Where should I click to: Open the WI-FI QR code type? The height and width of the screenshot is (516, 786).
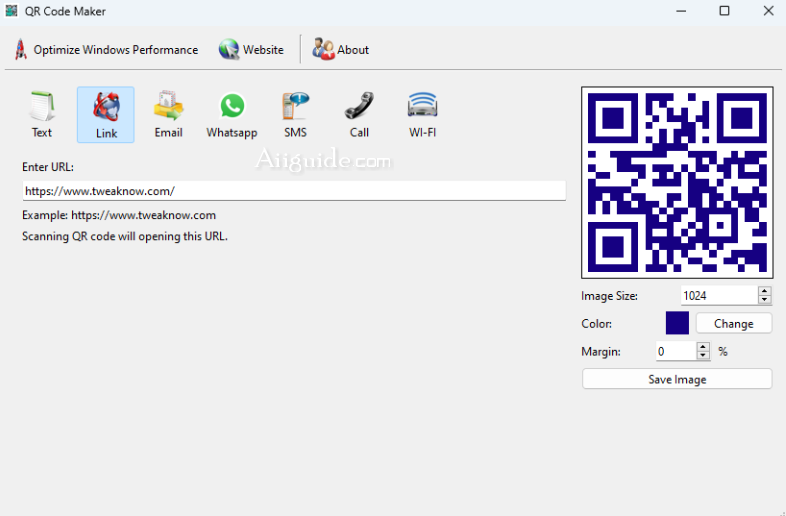(422, 115)
